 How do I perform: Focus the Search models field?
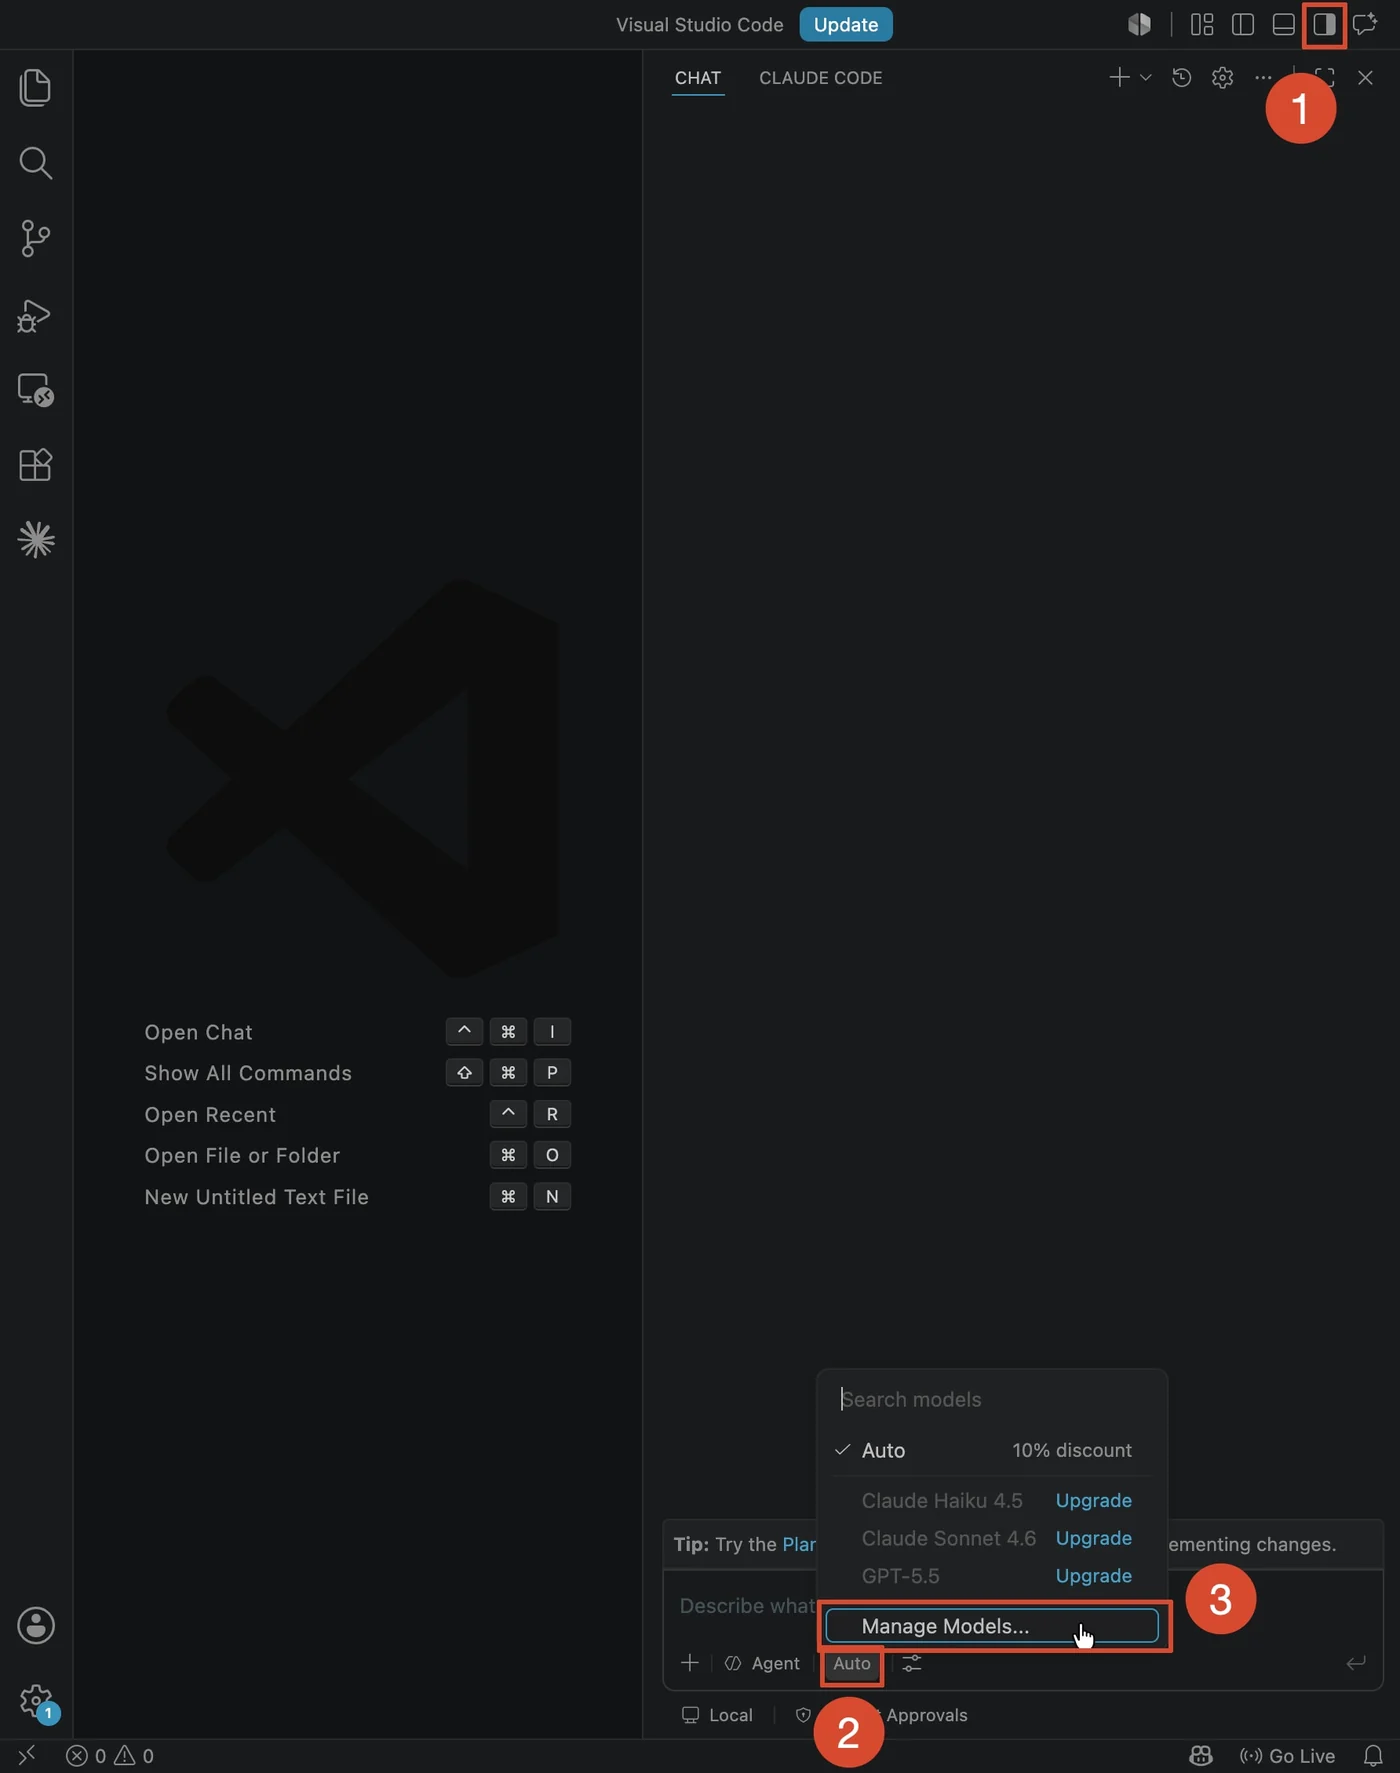[x=992, y=1399]
